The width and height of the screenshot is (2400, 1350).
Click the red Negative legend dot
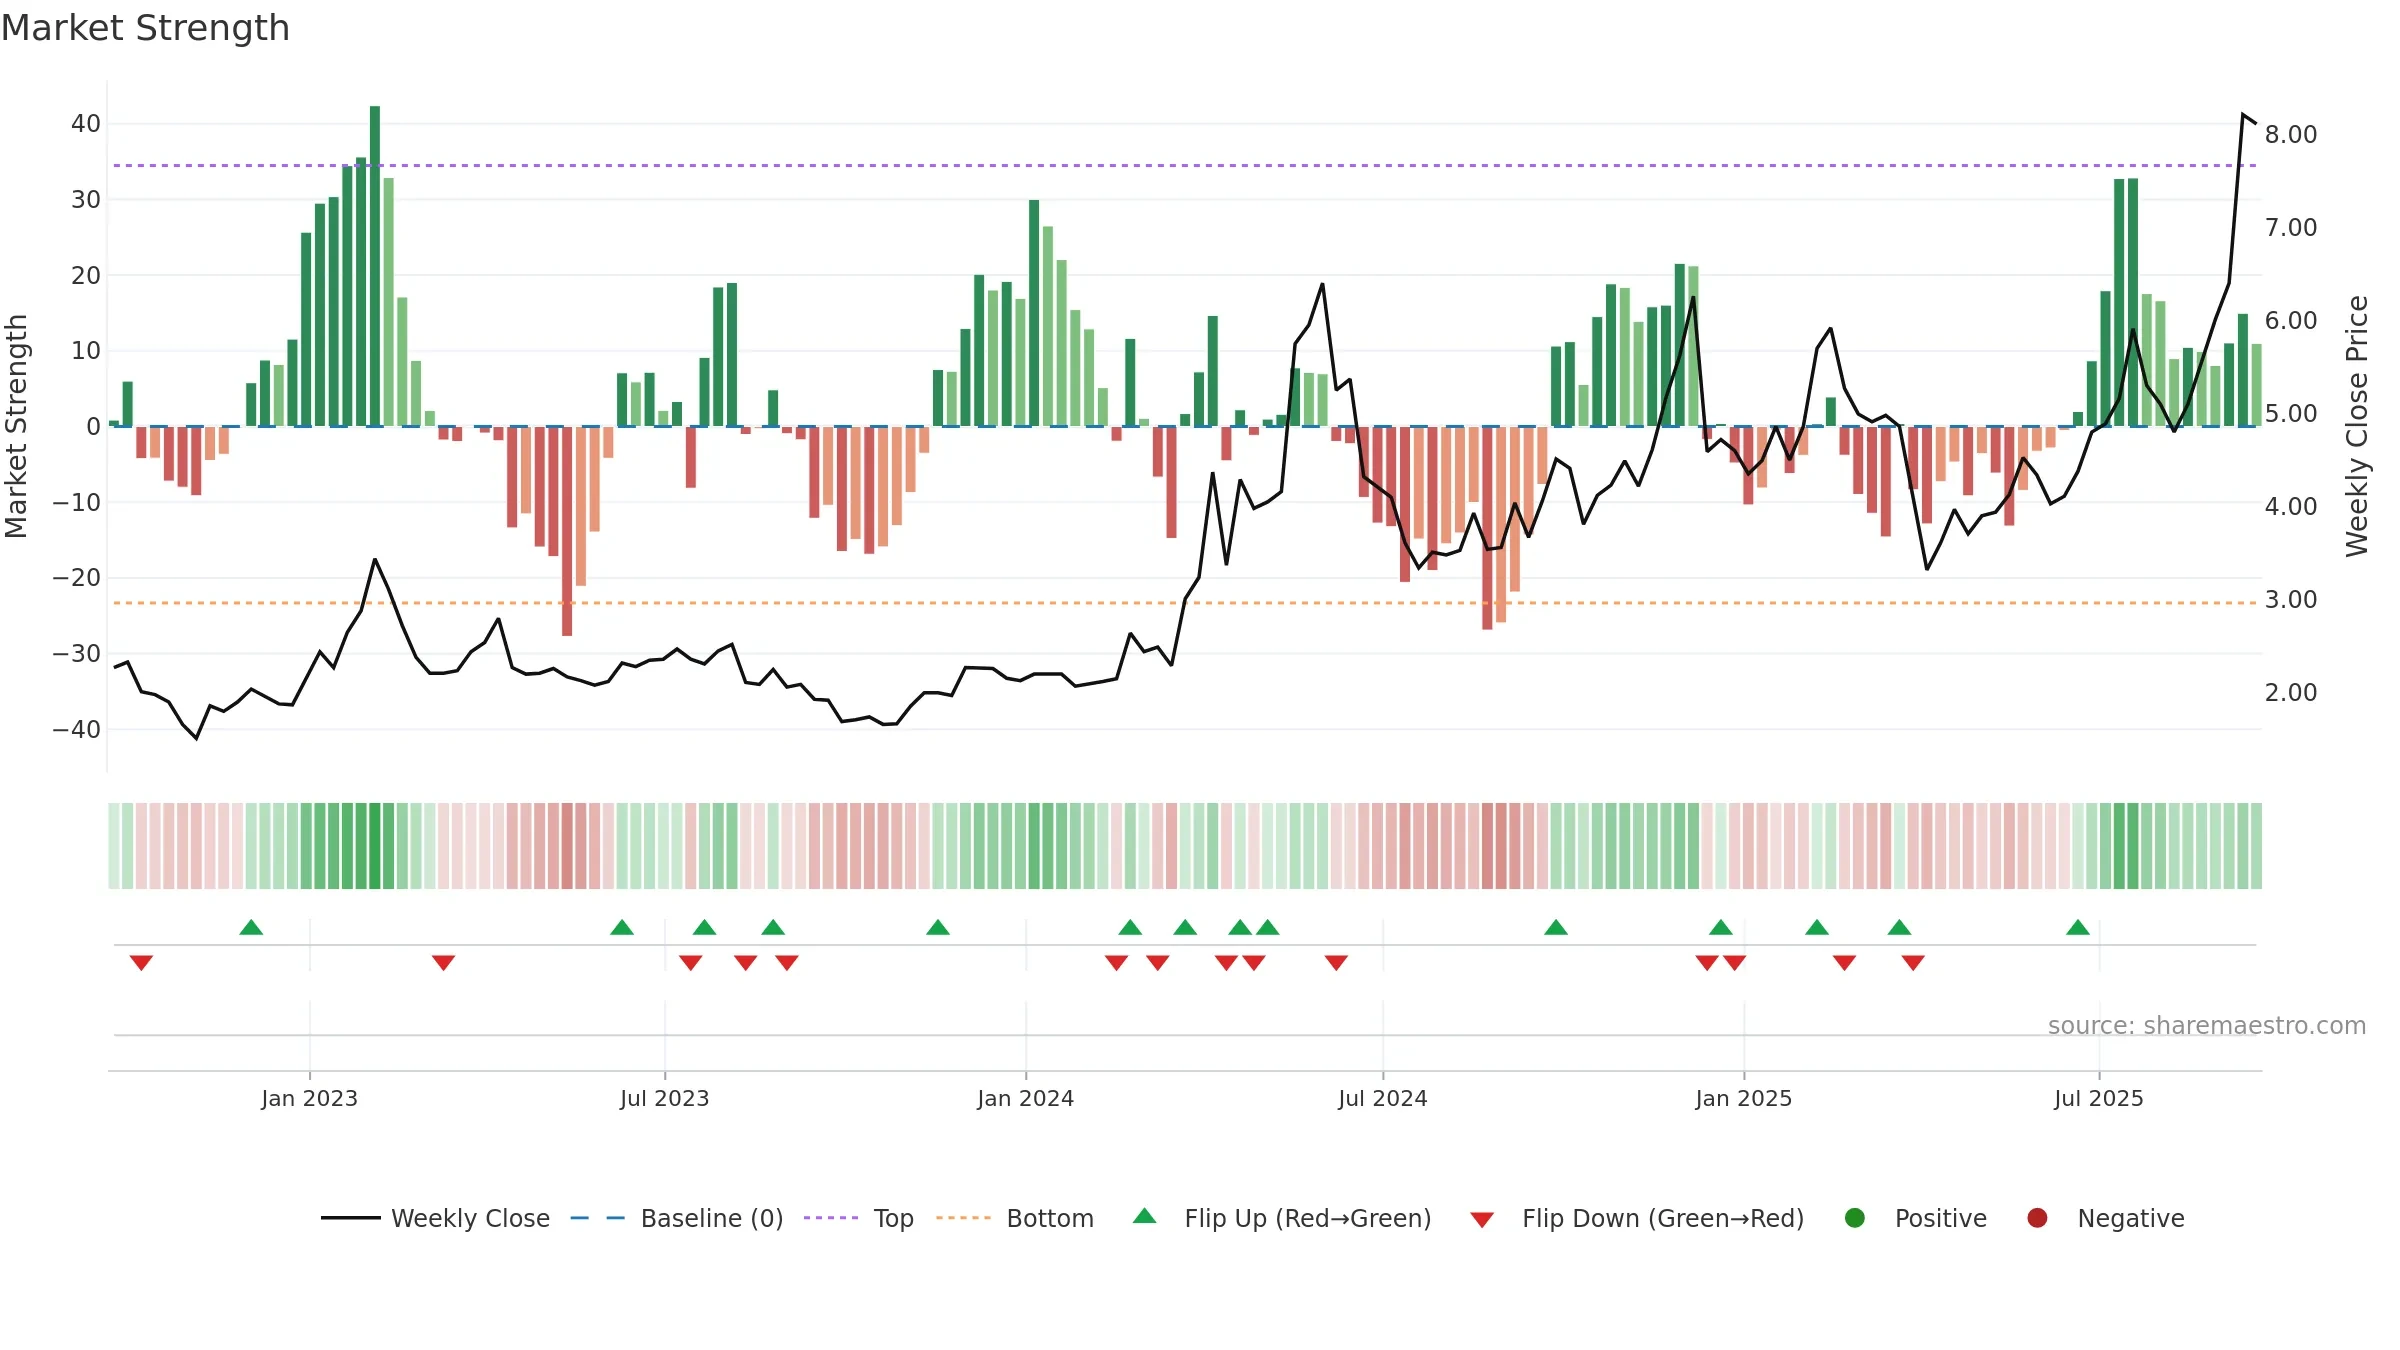[2037, 1218]
